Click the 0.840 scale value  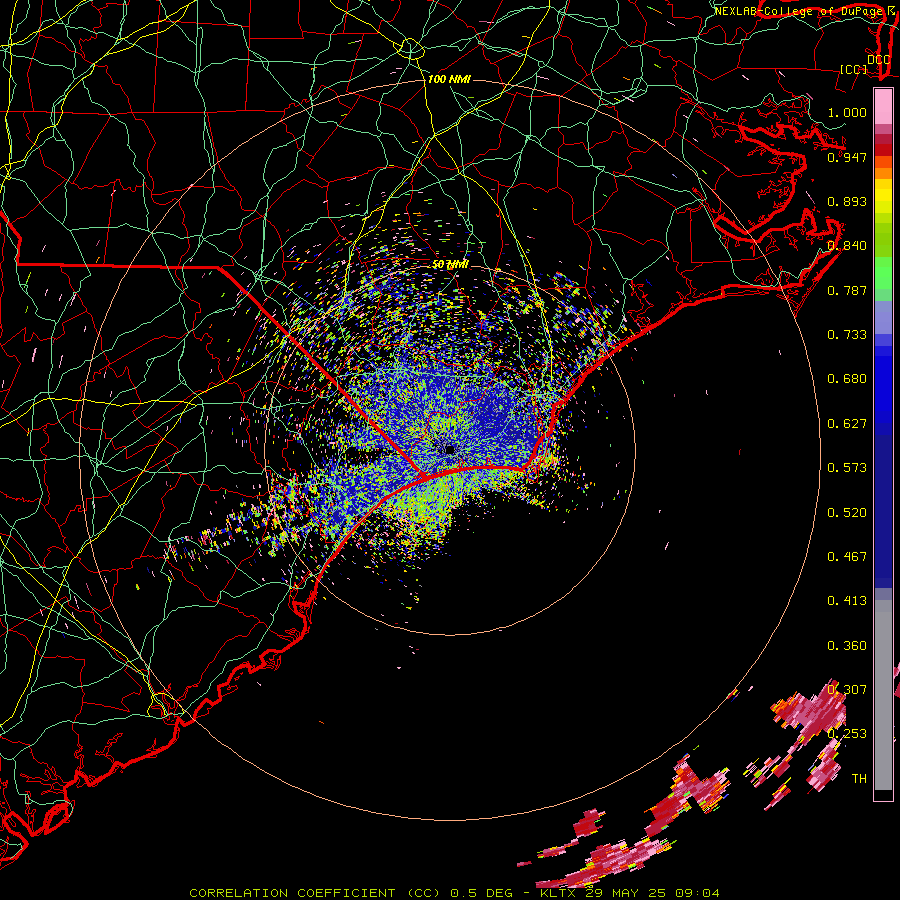point(847,246)
